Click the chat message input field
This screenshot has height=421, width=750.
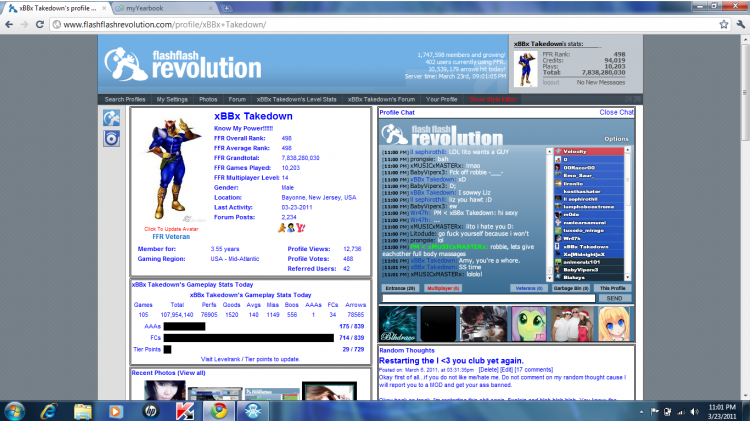pos(488,298)
